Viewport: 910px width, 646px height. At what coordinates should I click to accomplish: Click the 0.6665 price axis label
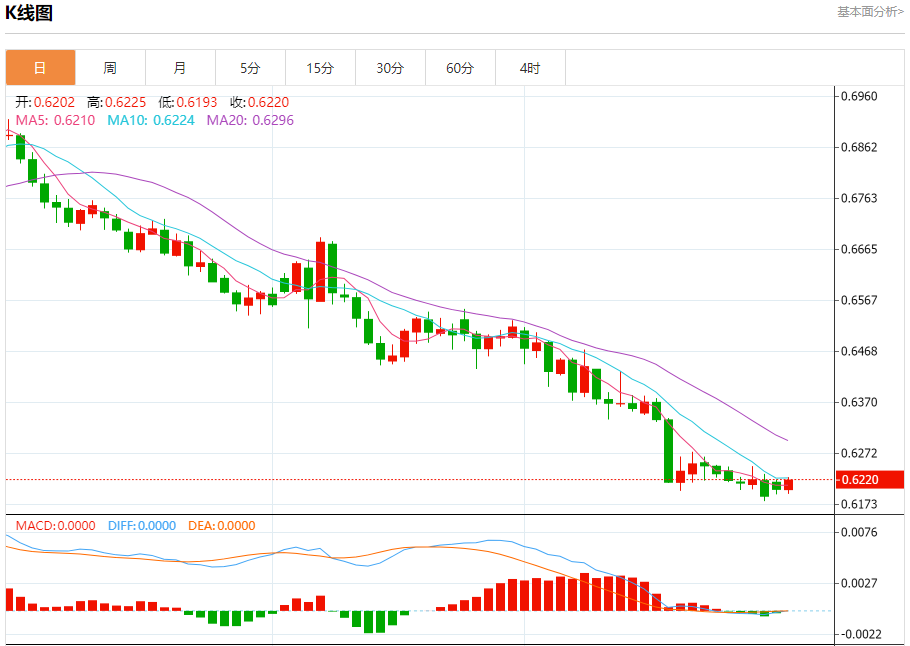(x=860, y=250)
